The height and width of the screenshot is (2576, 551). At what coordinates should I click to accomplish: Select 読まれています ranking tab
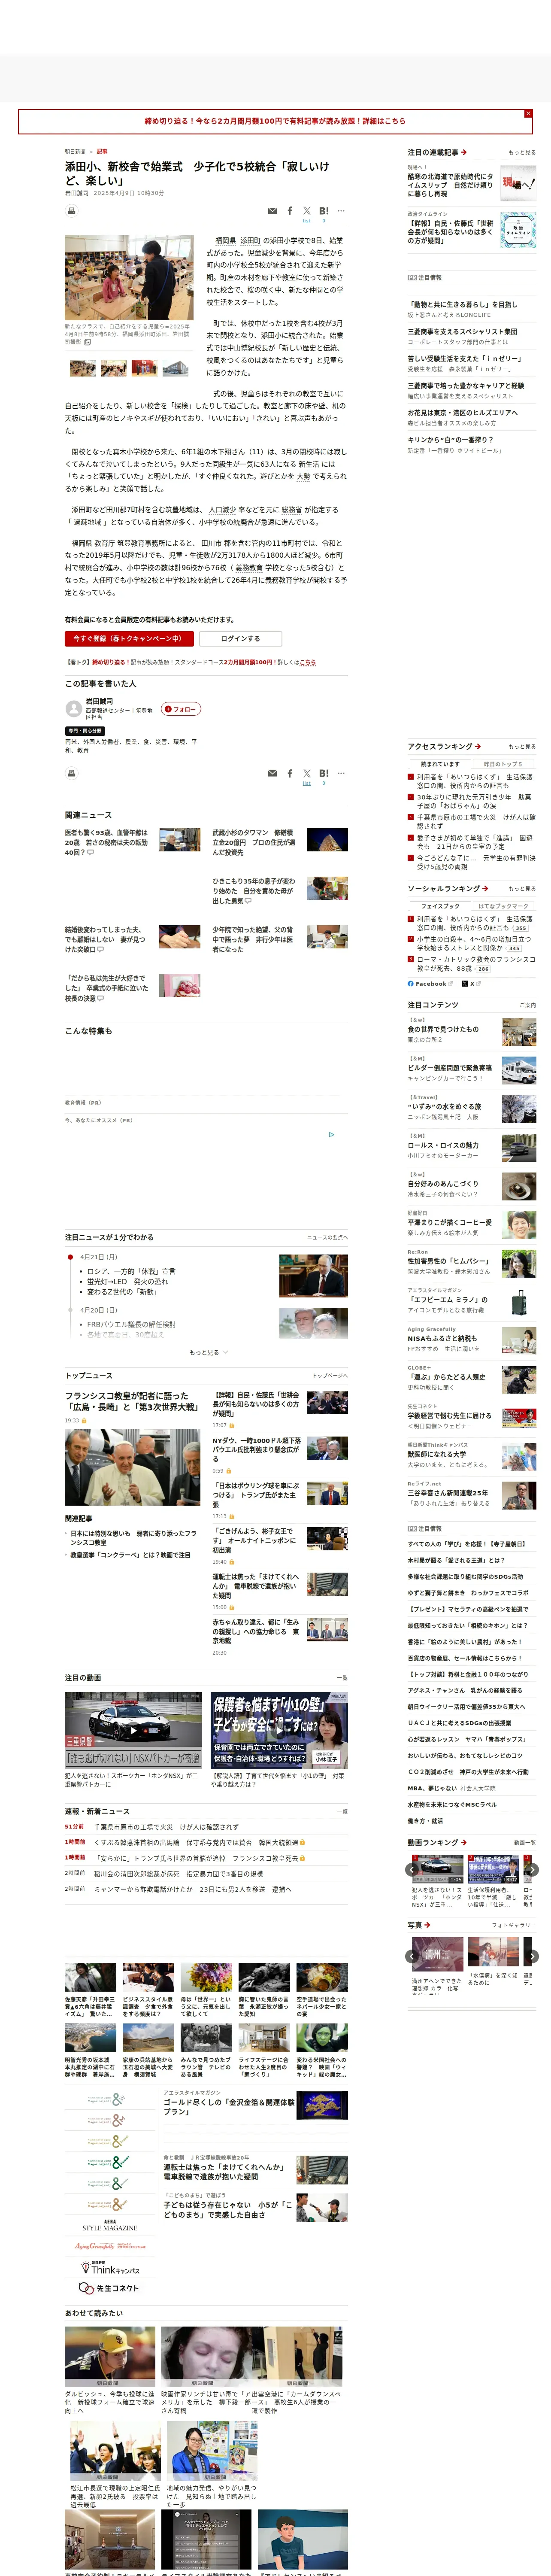coord(440,764)
